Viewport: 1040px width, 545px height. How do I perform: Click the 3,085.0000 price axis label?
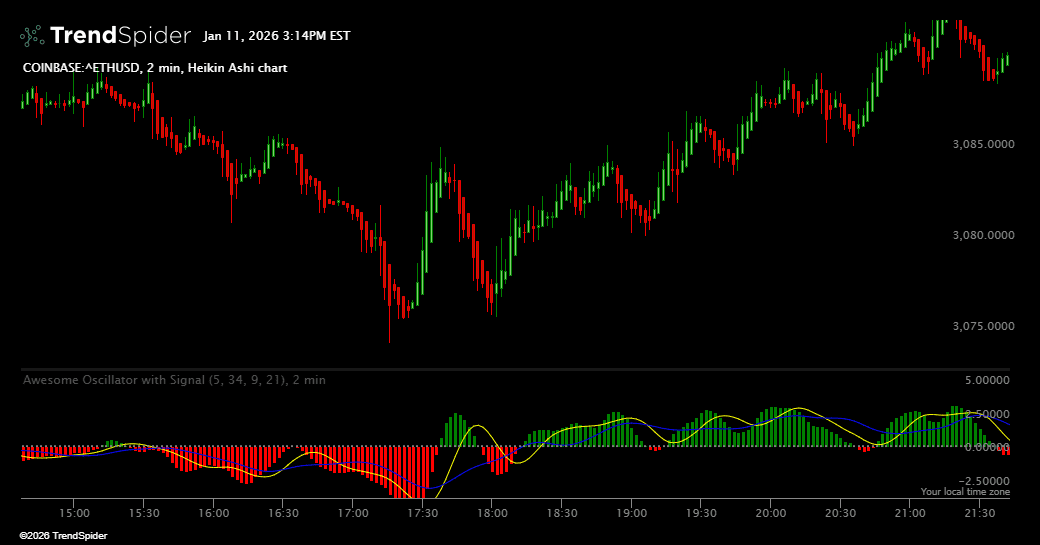pyautogui.click(x=984, y=144)
